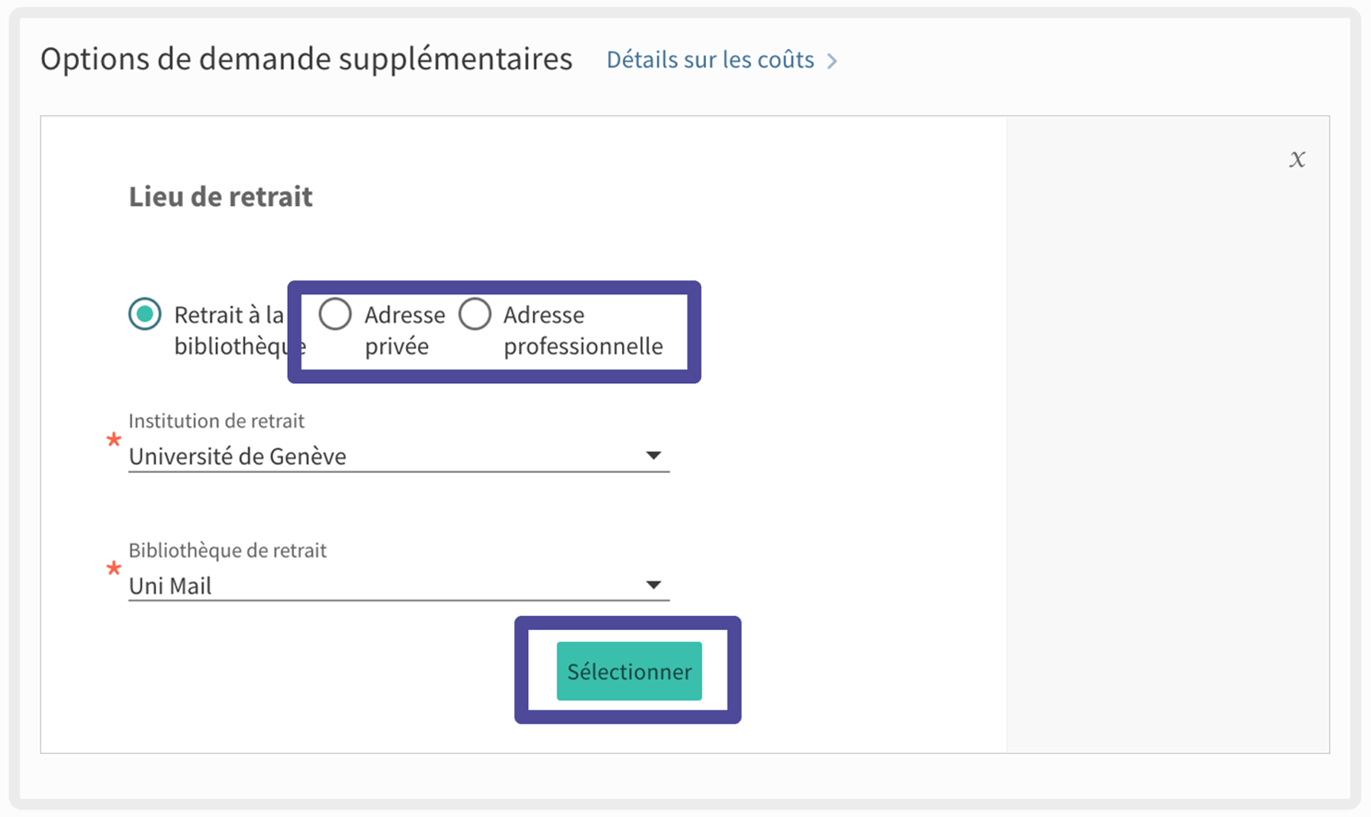Image resolution: width=1371 pixels, height=817 pixels.
Task: Click the Adresse privée label text
Action: [403, 330]
